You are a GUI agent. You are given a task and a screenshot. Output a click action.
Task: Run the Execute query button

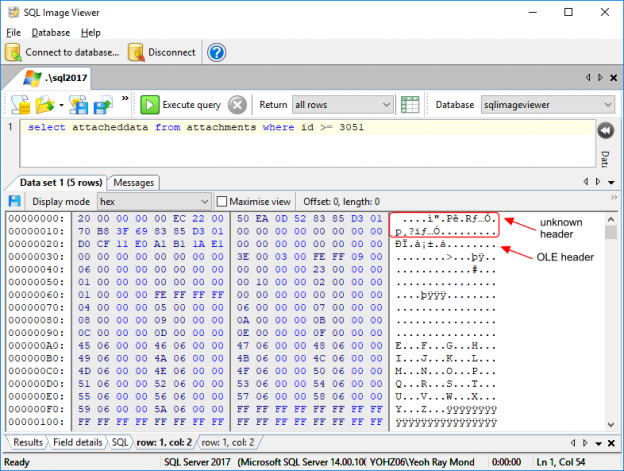point(181,105)
